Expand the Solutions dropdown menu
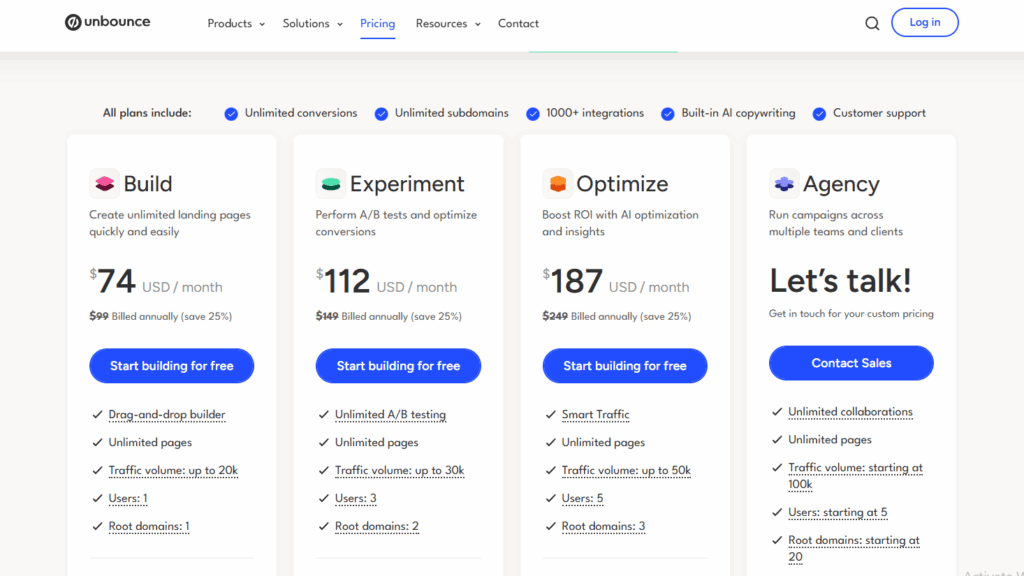 [x=312, y=24]
